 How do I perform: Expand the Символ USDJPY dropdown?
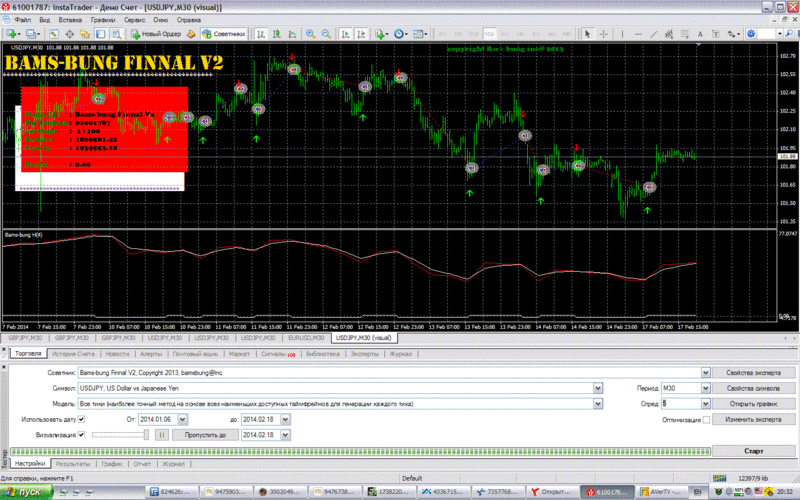pos(598,388)
